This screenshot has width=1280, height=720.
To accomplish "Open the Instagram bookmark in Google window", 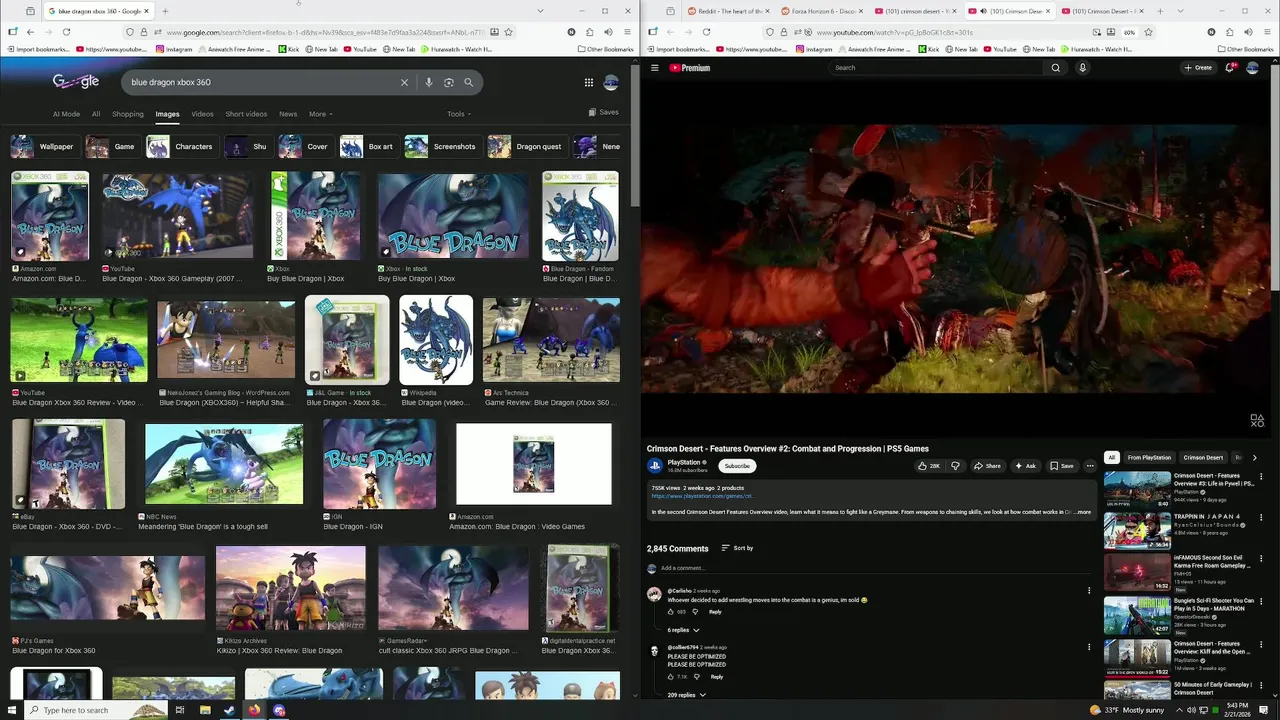I will click(x=176, y=49).
